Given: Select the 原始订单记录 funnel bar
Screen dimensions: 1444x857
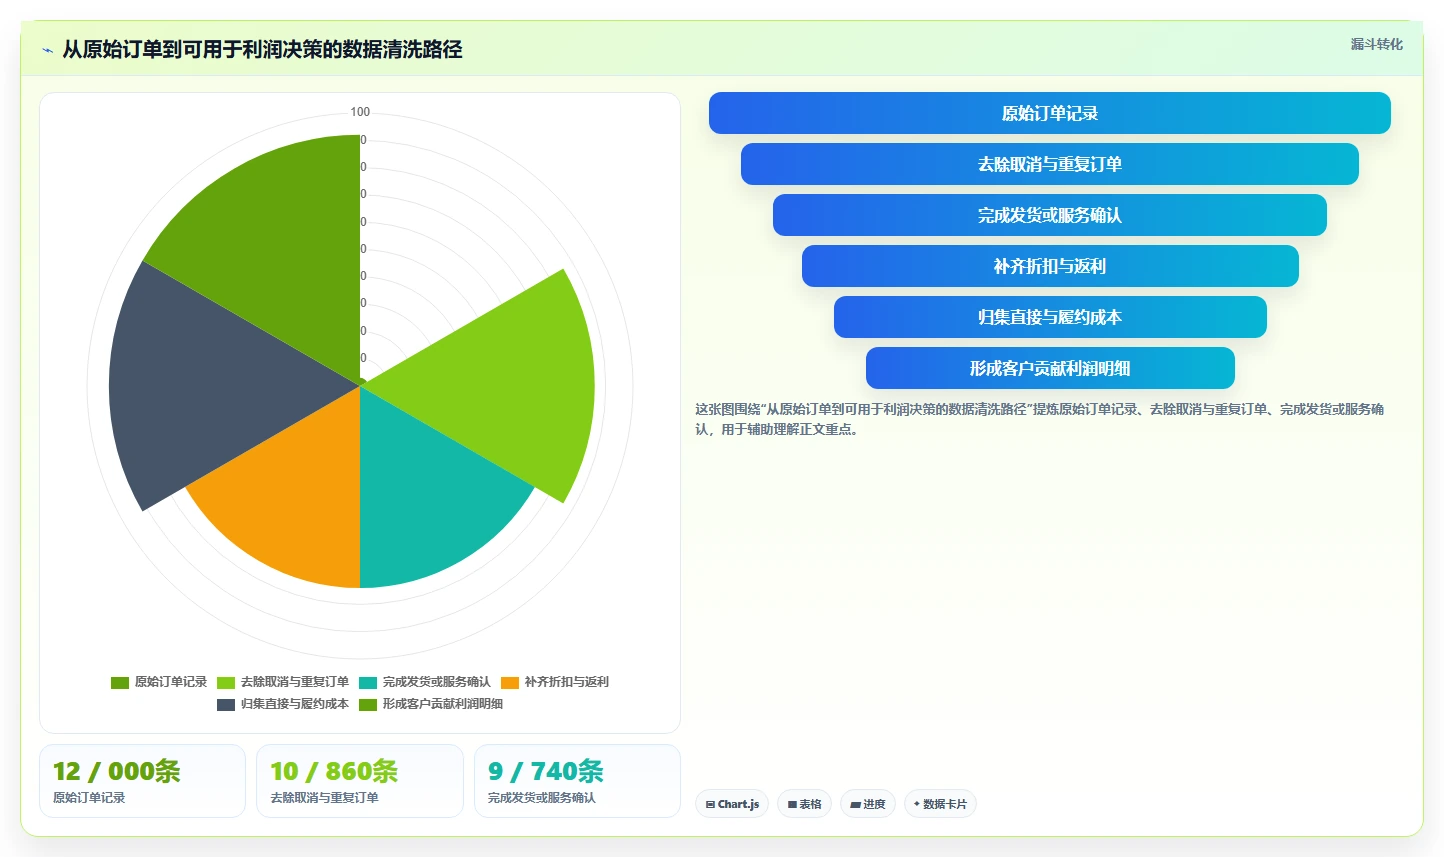Looking at the screenshot, I should [x=1049, y=113].
